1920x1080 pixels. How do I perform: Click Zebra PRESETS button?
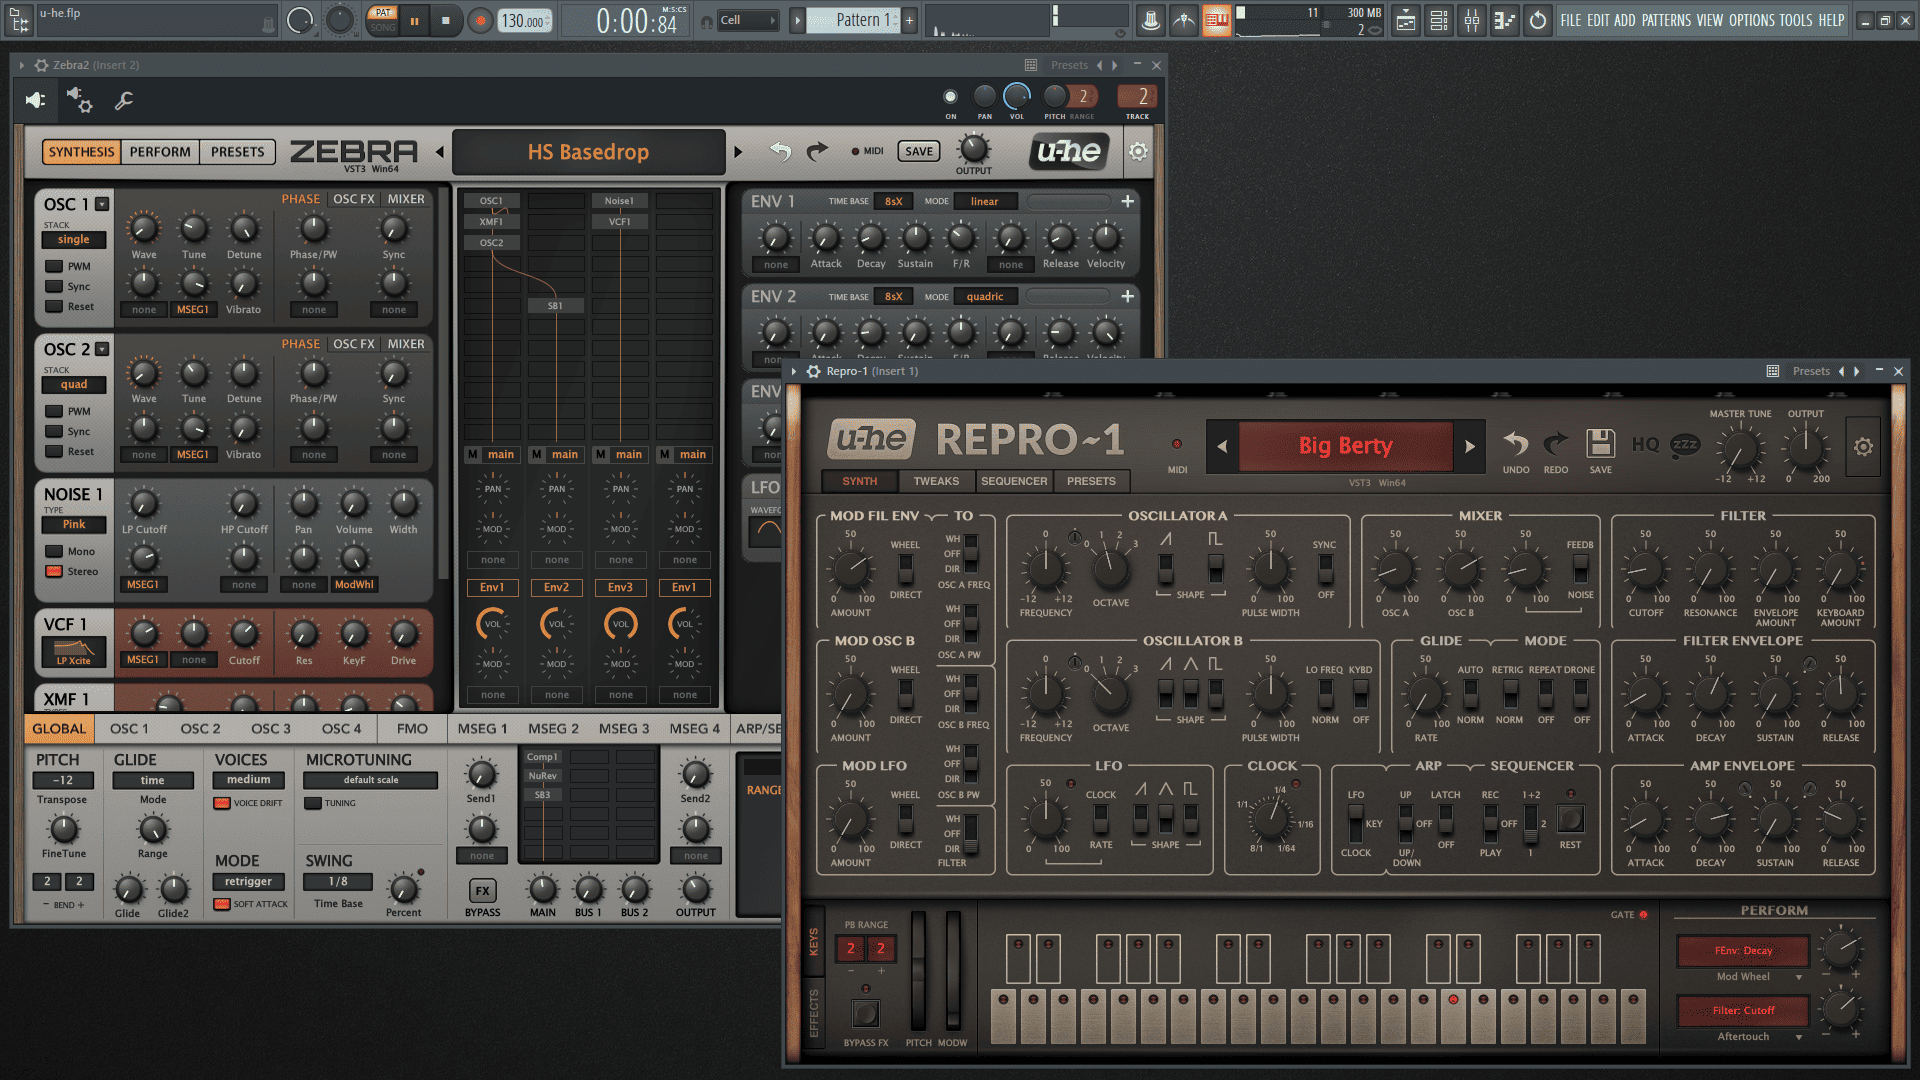pyautogui.click(x=238, y=152)
